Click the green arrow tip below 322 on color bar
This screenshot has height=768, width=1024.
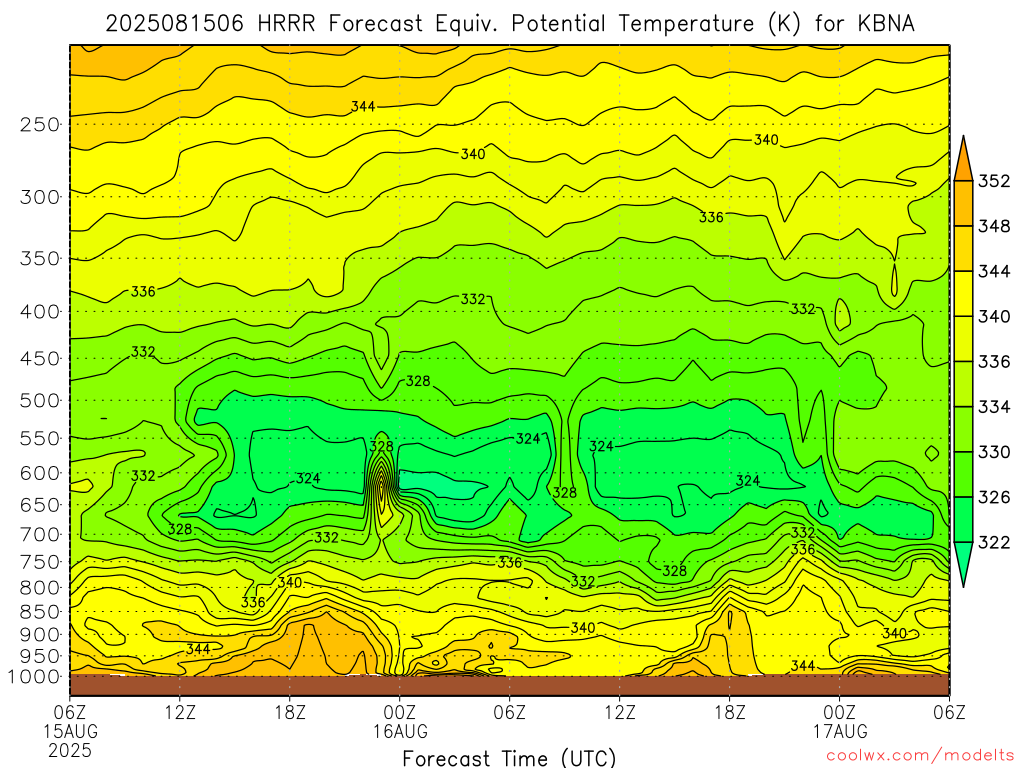point(963,562)
